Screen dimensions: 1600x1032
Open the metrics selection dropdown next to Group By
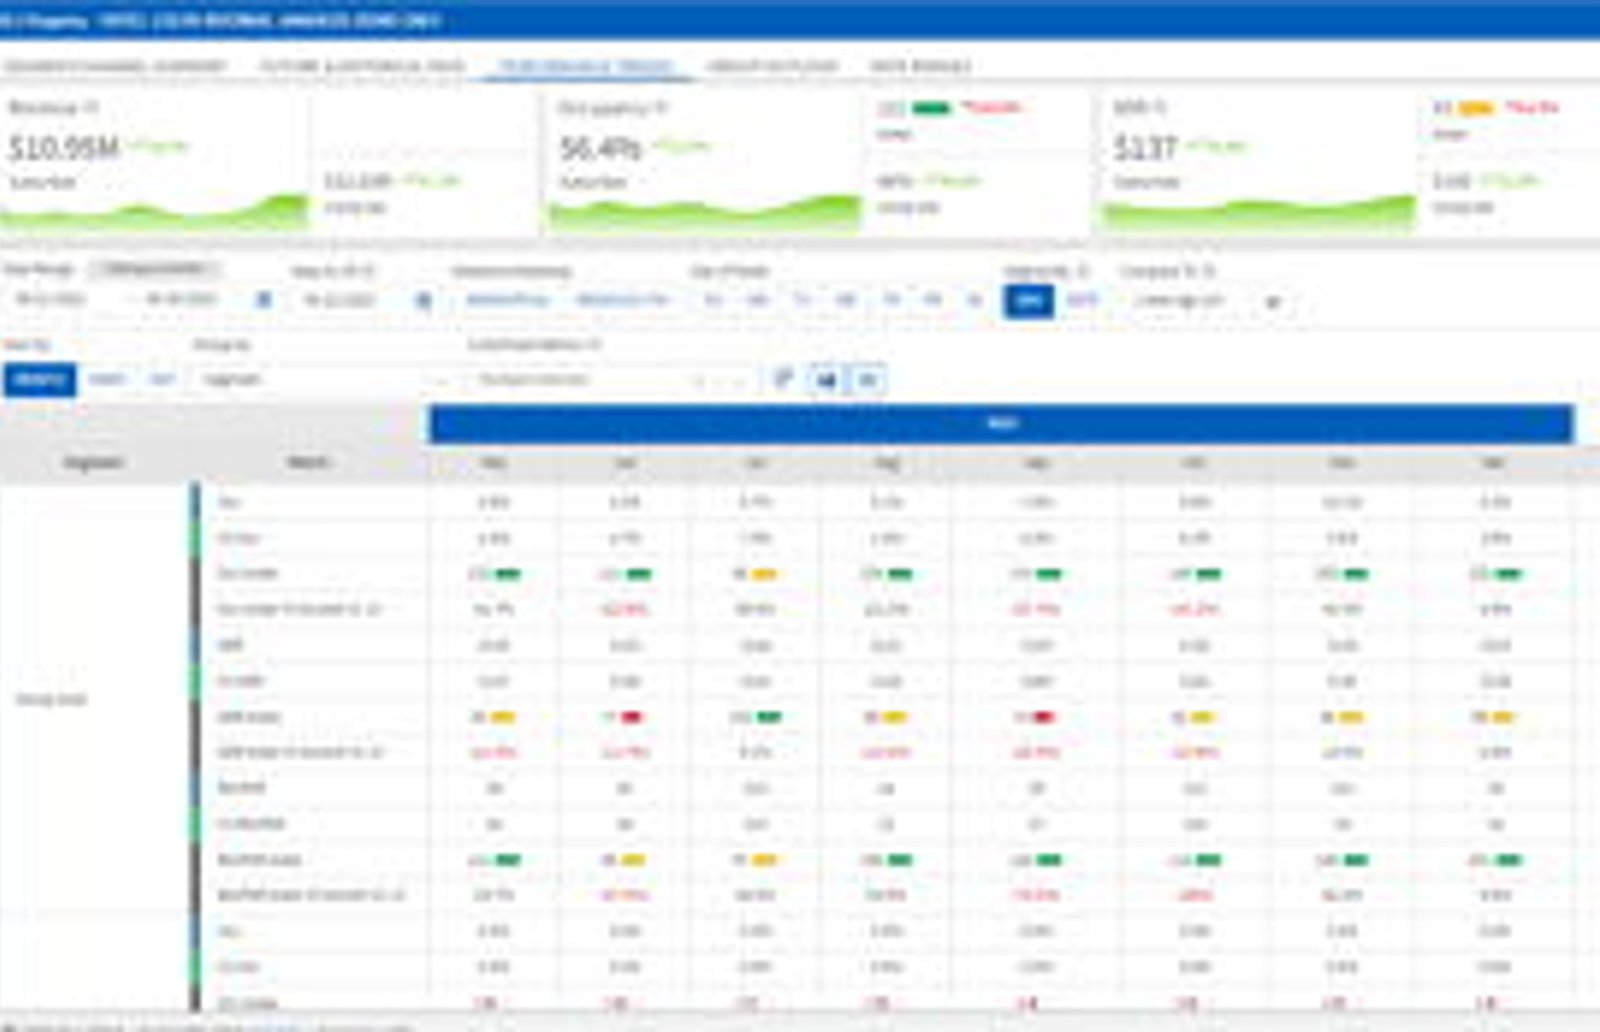610,380
